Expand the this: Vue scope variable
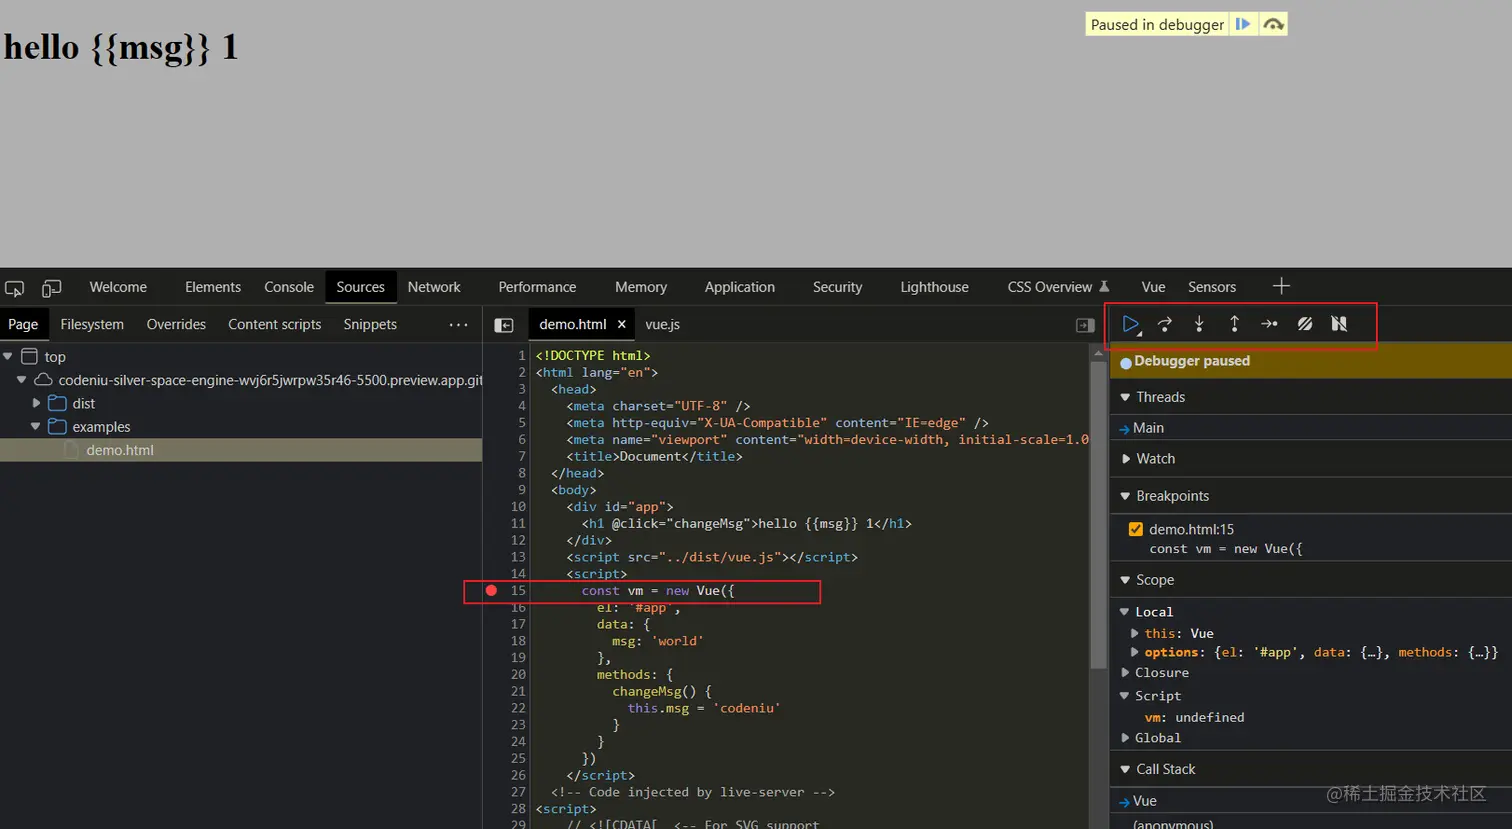Image resolution: width=1512 pixels, height=829 pixels. click(x=1134, y=633)
